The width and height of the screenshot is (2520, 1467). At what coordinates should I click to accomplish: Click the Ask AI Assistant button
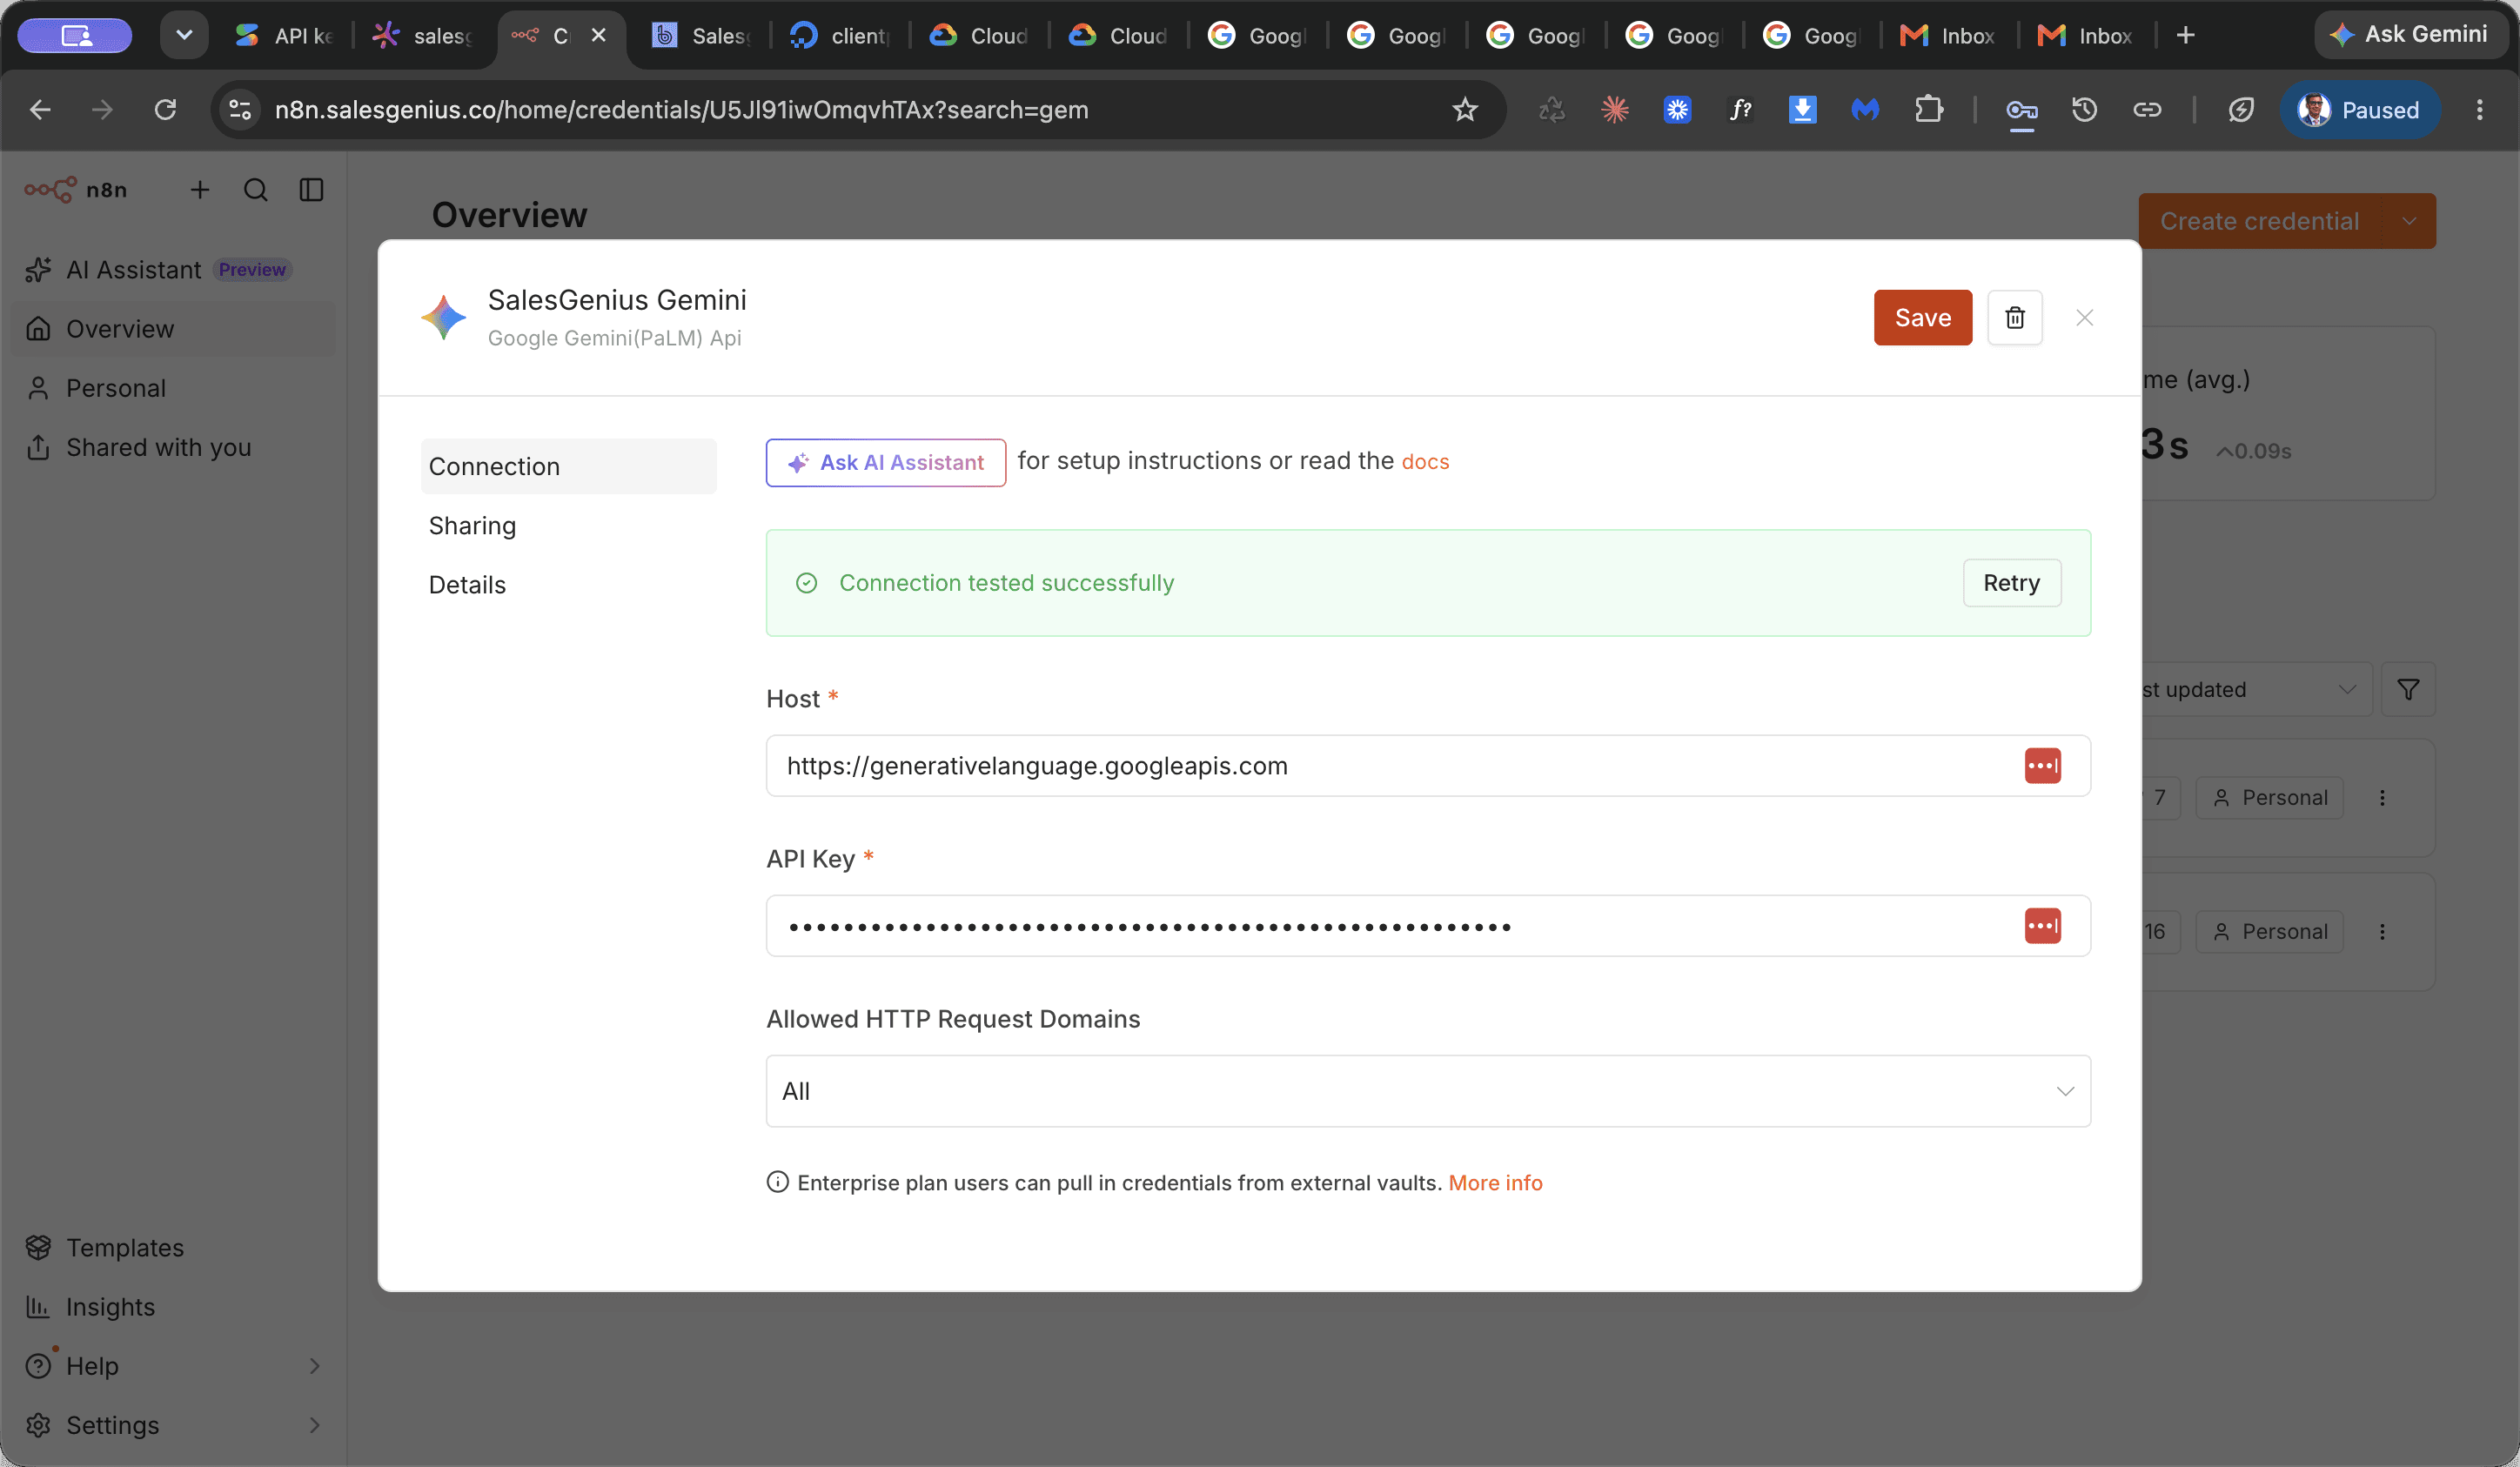point(886,463)
